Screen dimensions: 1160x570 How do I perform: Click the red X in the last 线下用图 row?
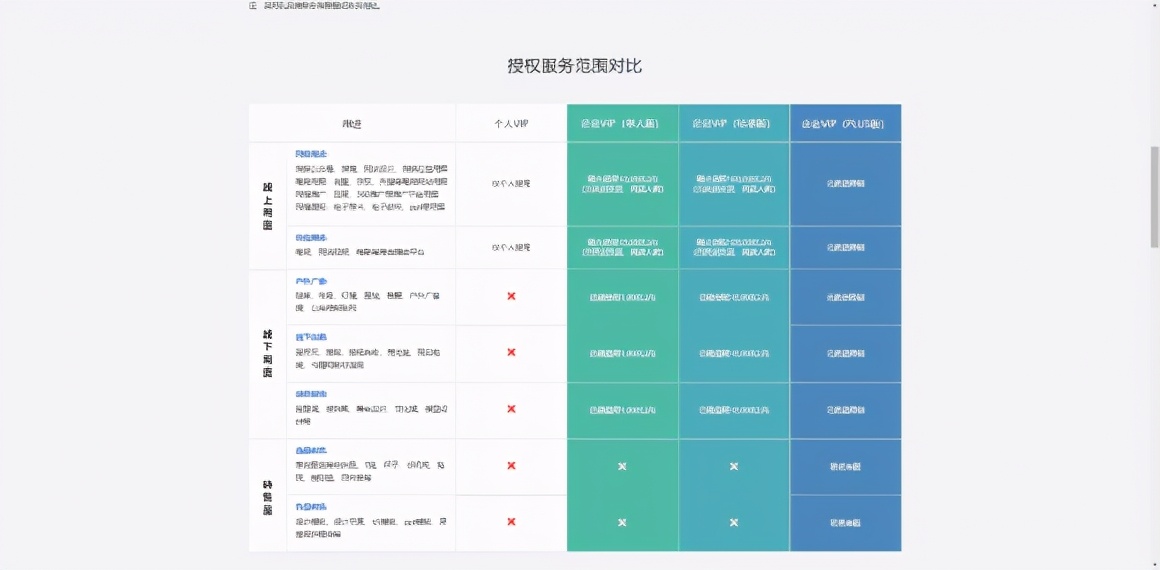511,409
